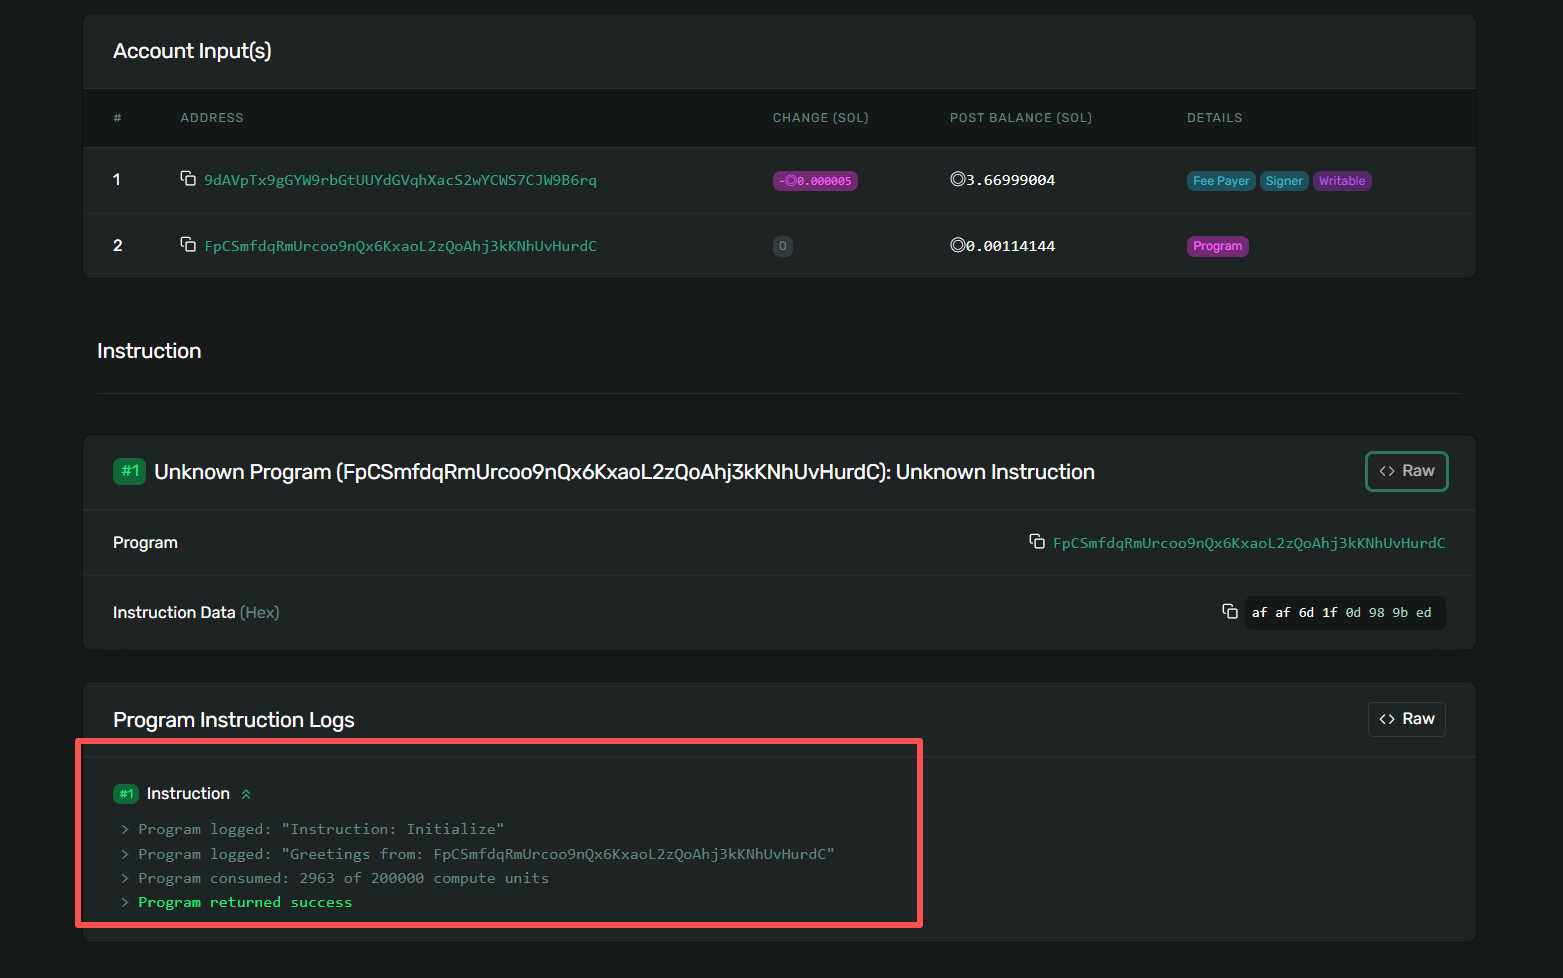Click log line consumed 2963 compute units

tap(343, 878)
